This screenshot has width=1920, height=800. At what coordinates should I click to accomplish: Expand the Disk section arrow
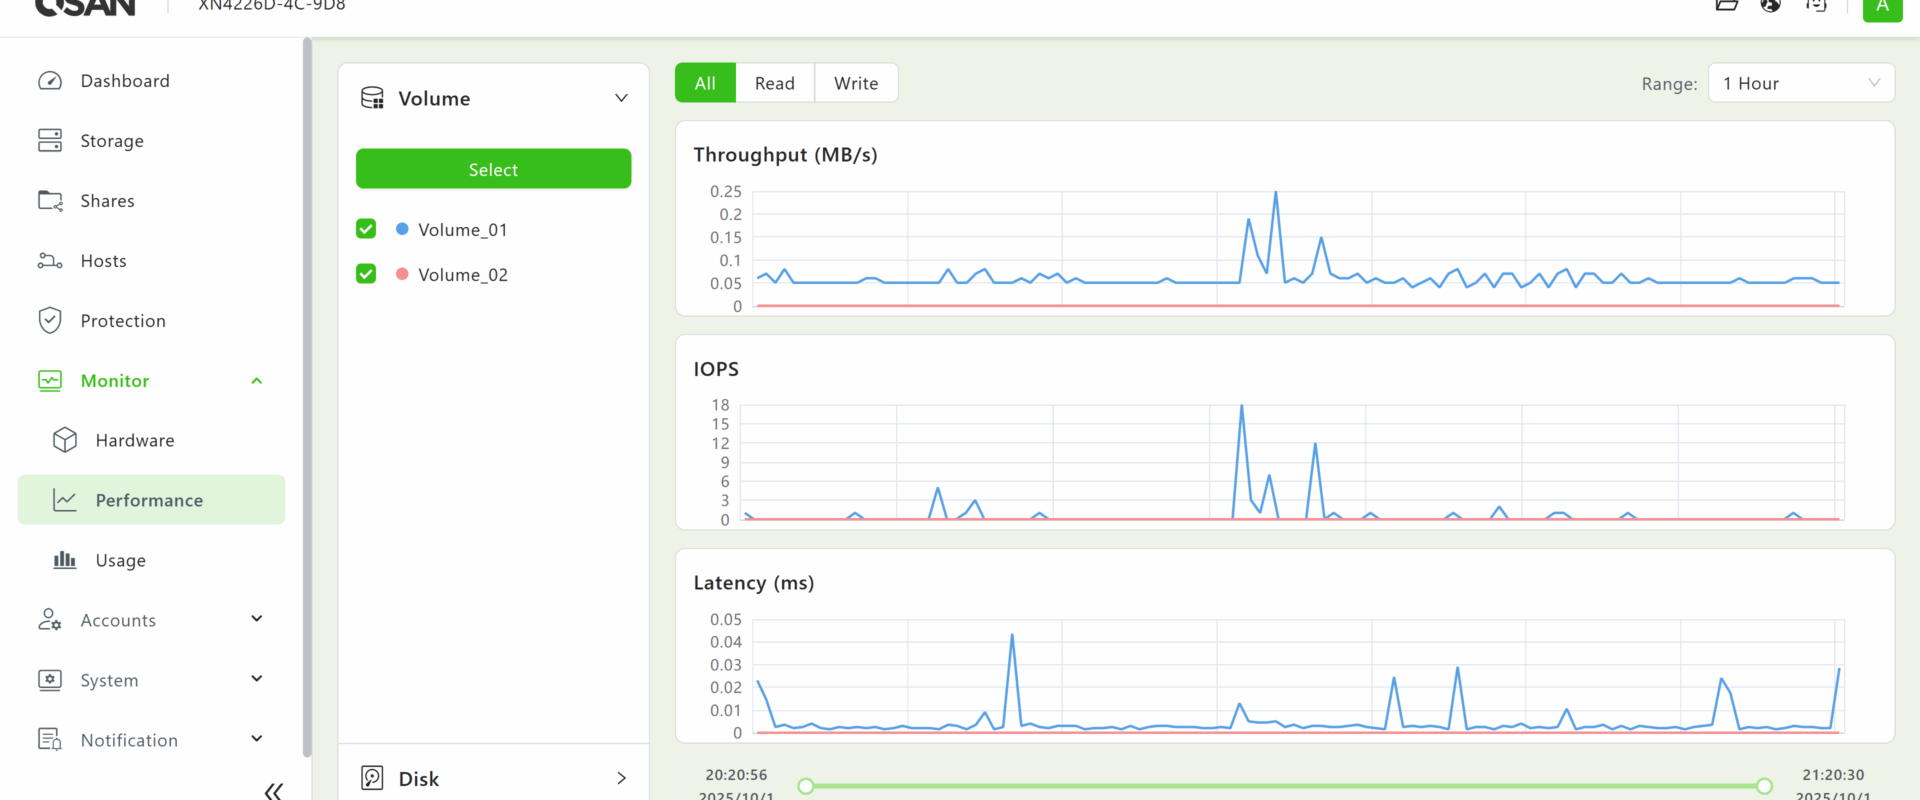click(x=621, y=778)
